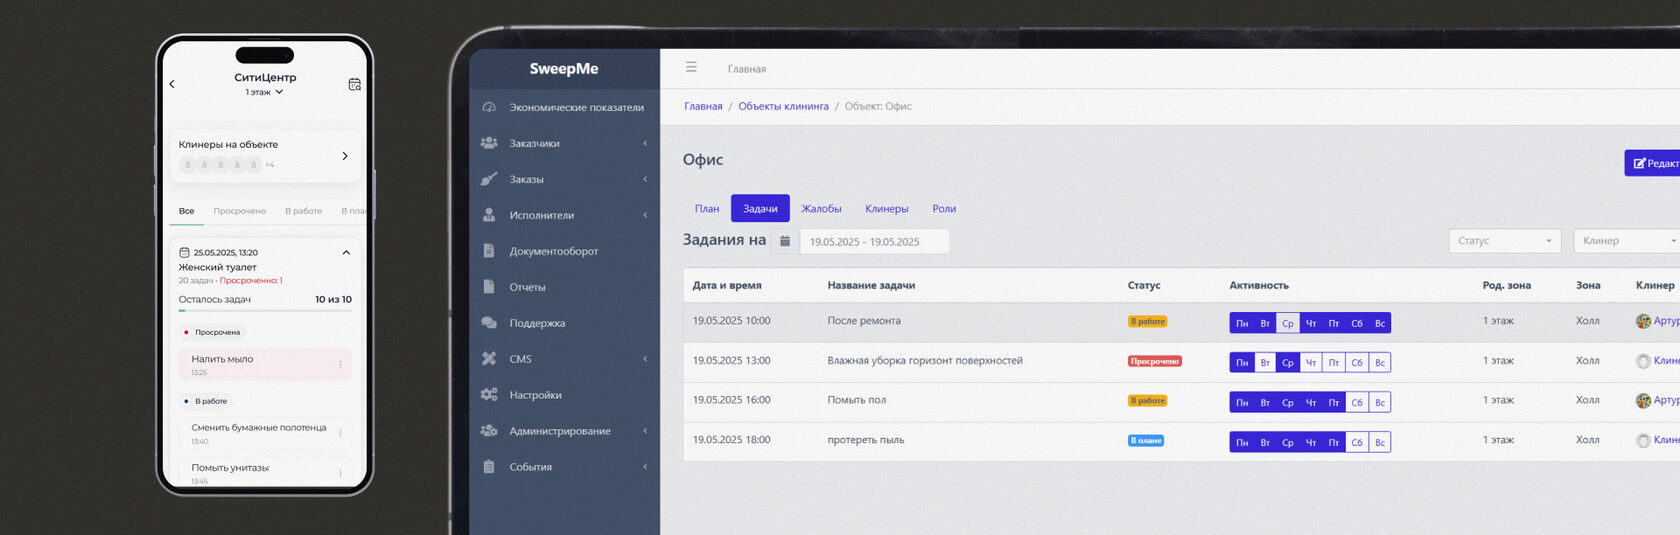Expand the Заказы sidebar submenu
The image size is (1680, 535).
point(645,179)
